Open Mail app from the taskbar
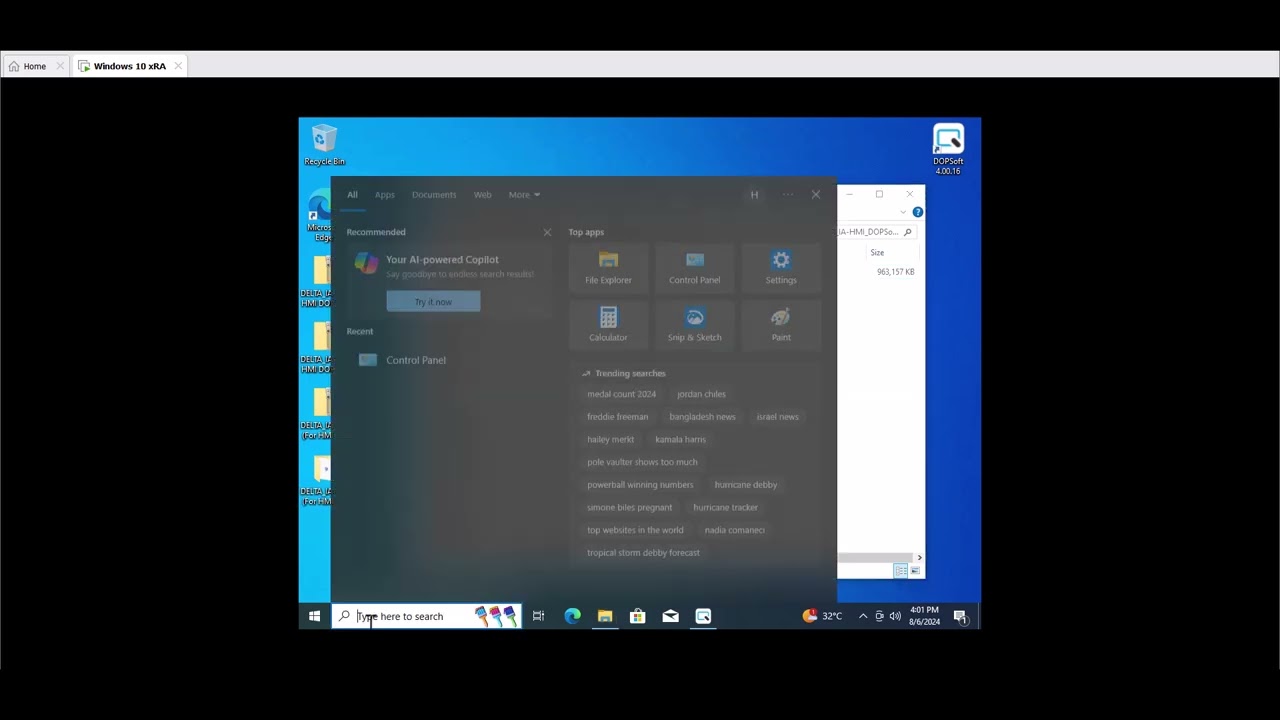Viewport: 1280px width, 720px height. pyautogui.click(x=670, y=616)
